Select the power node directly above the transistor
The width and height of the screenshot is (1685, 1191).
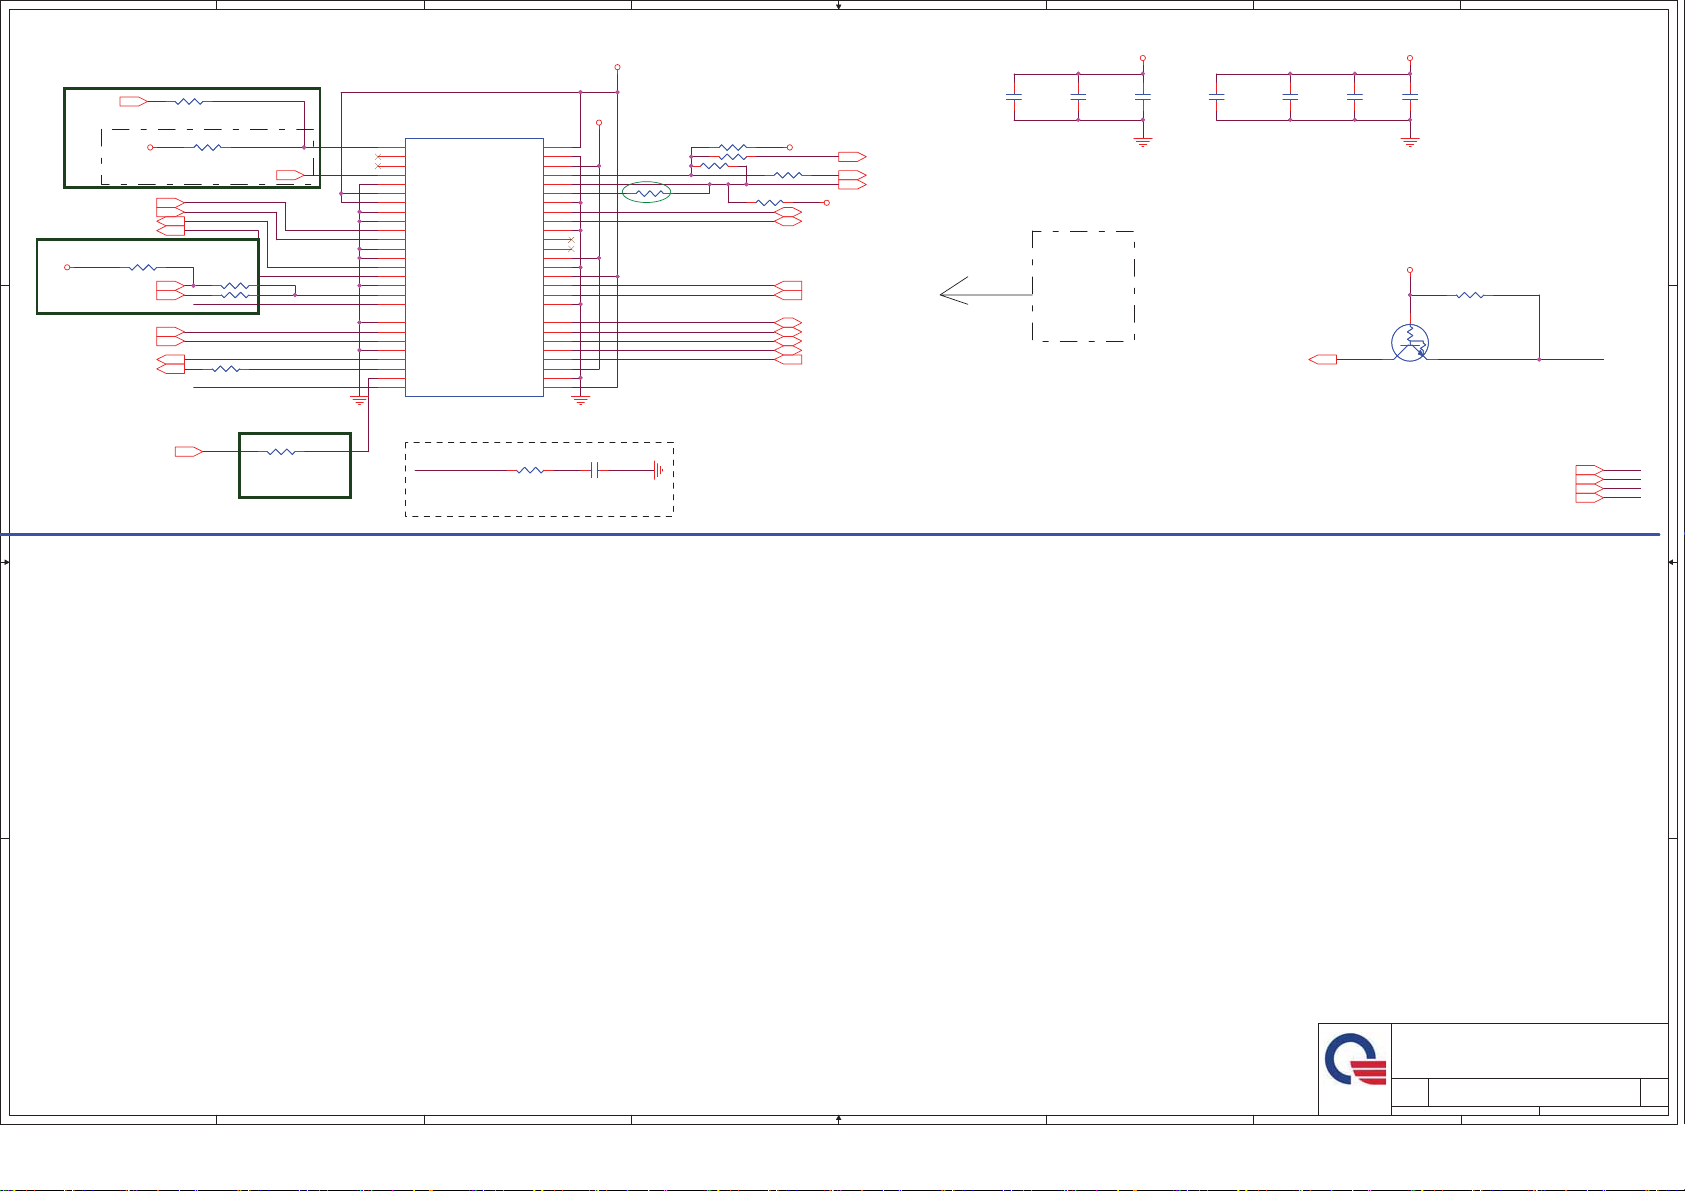coord(1410,270)
